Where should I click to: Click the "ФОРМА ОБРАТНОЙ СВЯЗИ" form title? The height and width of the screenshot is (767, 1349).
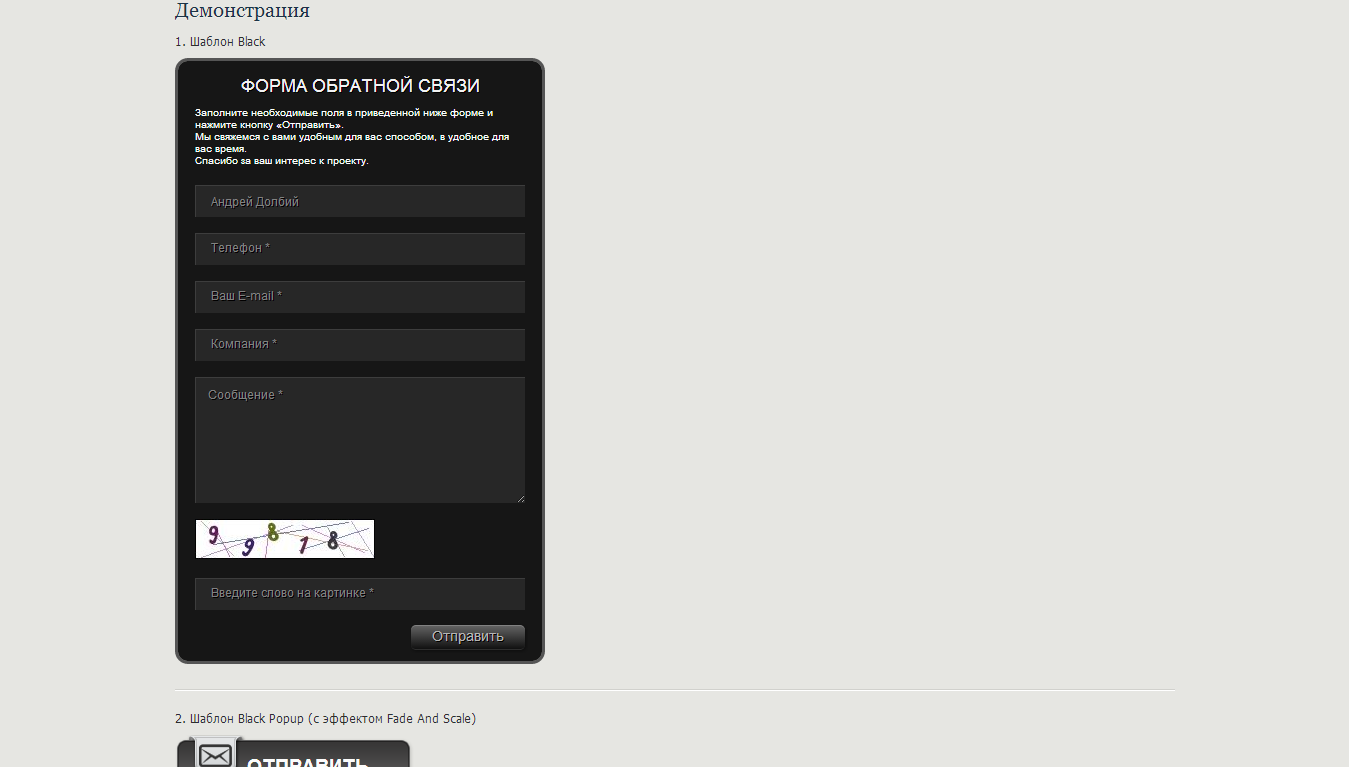tap(360, 86)
